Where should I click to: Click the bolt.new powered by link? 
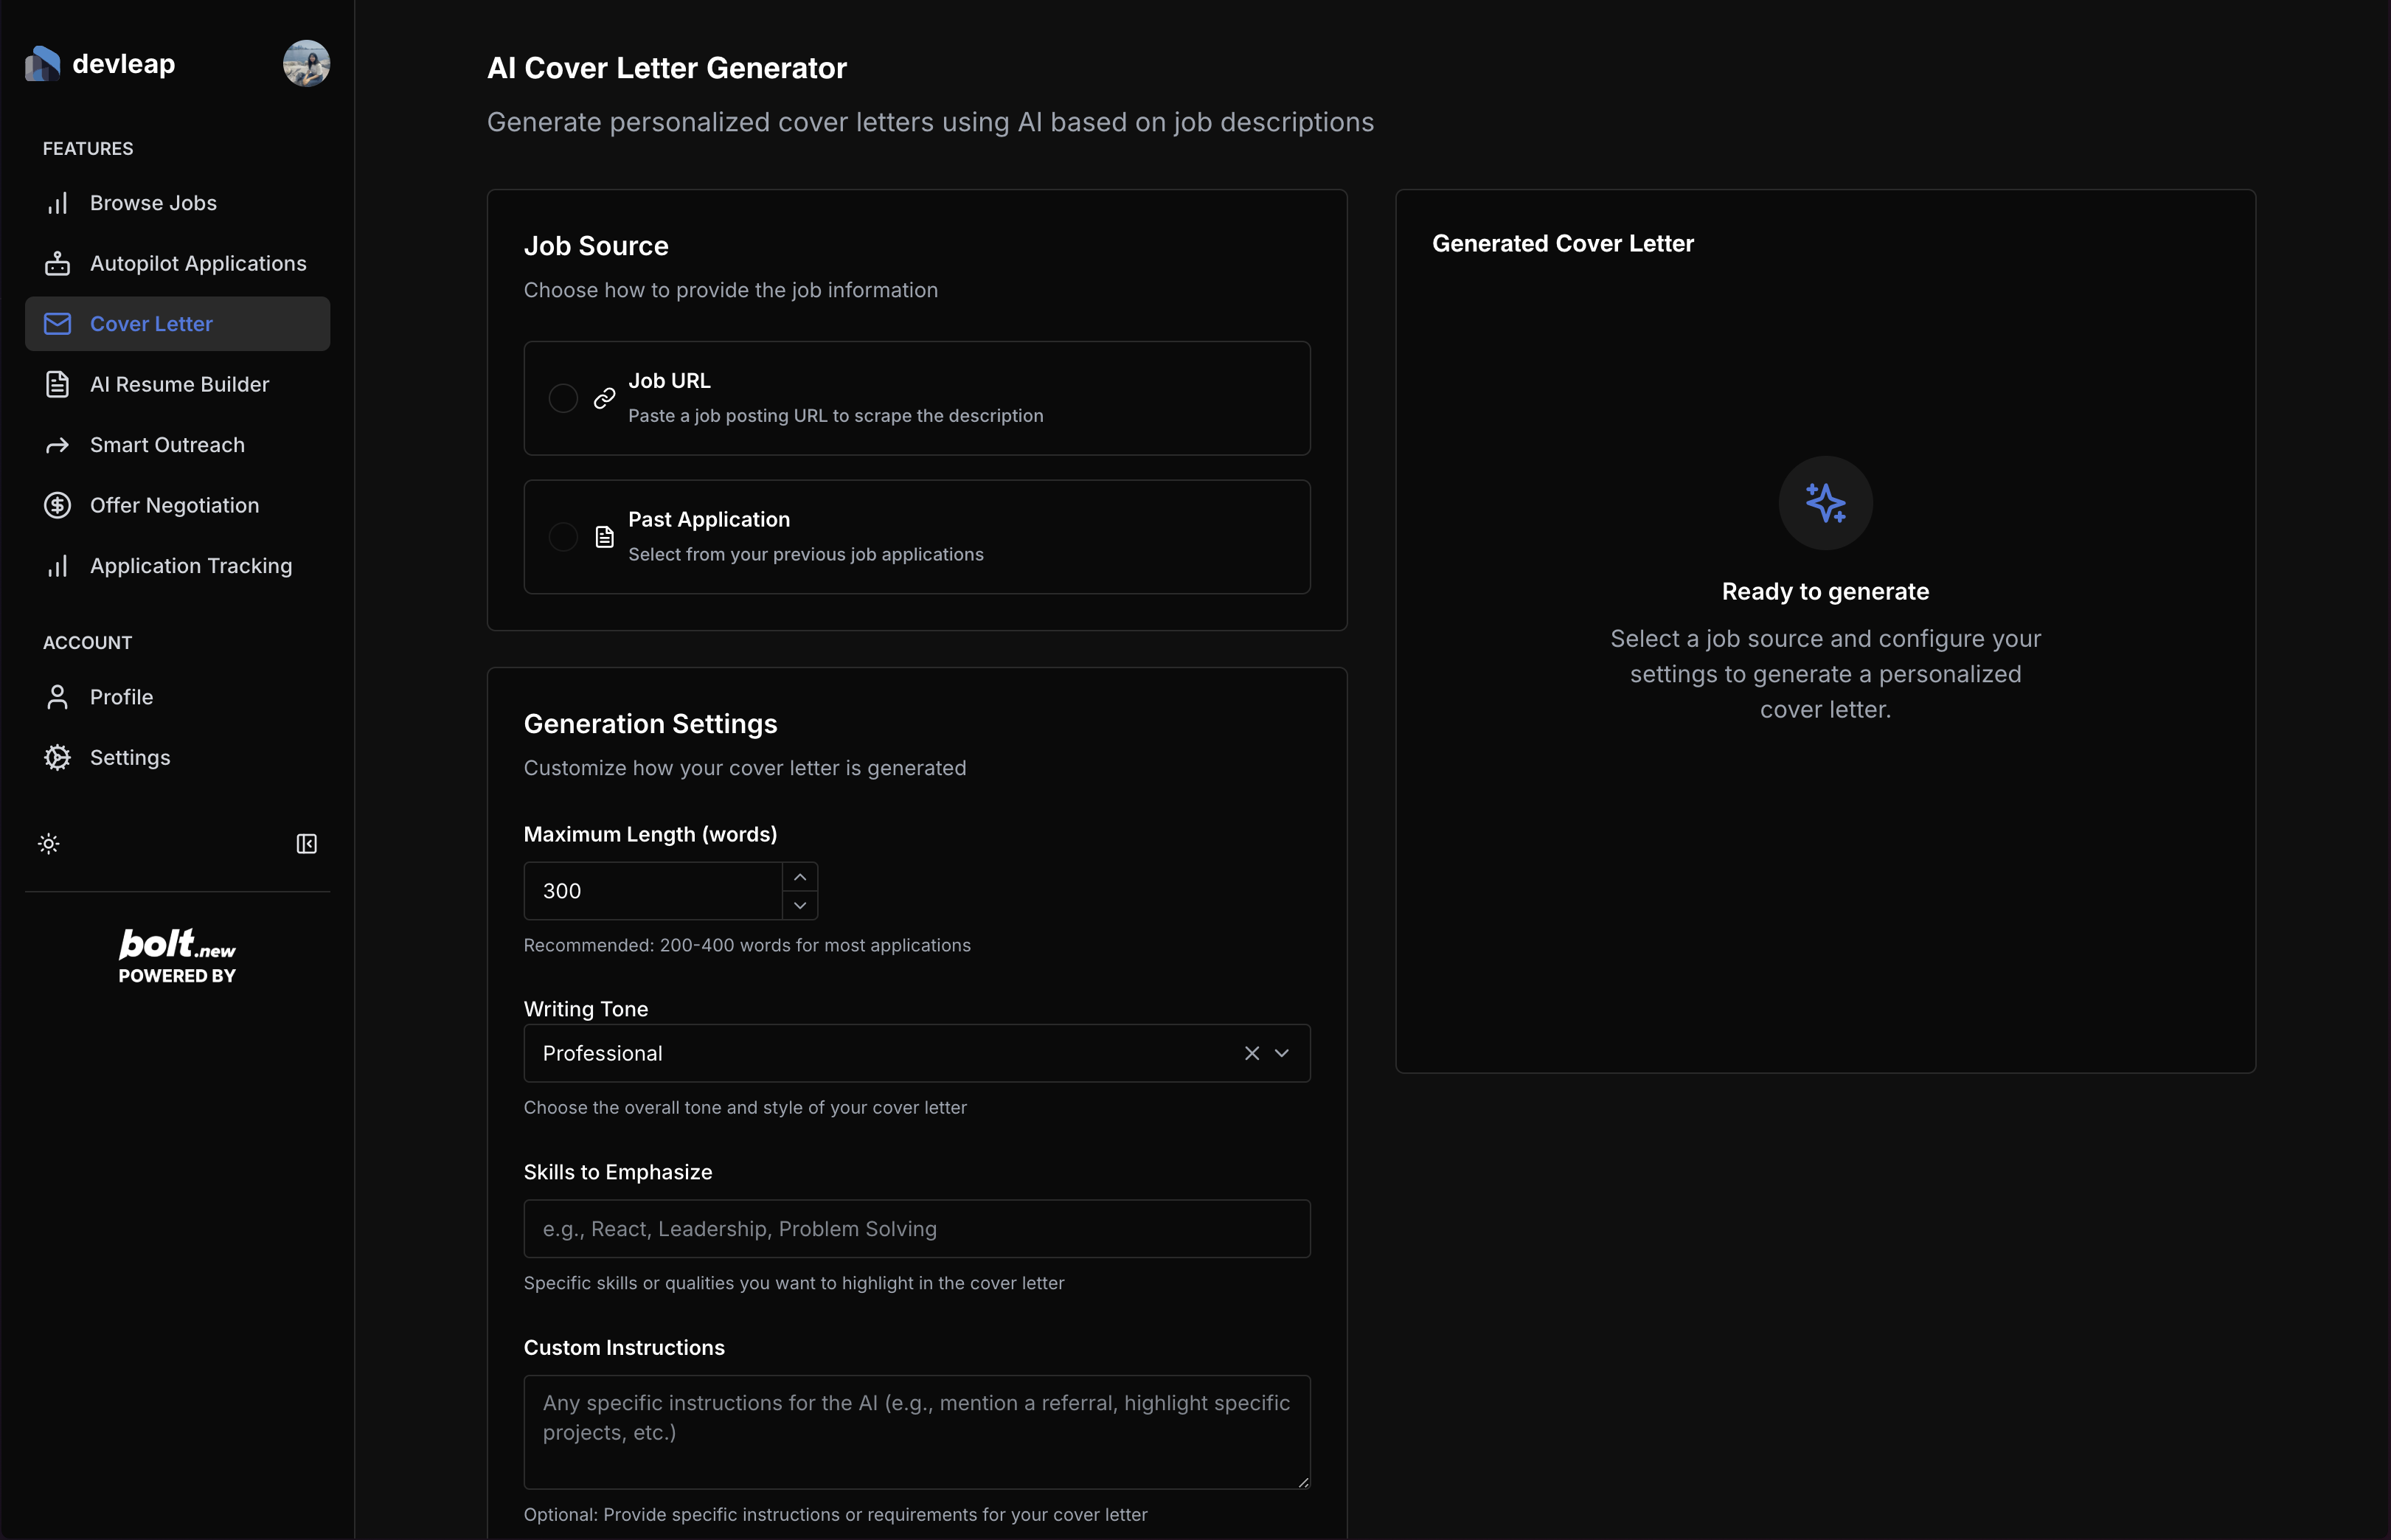(177, 956)
